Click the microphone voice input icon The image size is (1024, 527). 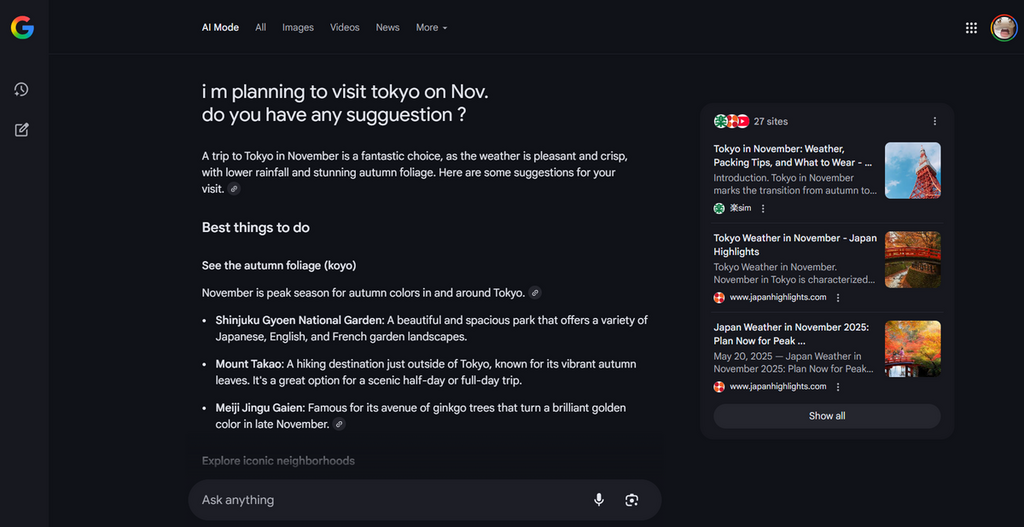coord(599,500)
